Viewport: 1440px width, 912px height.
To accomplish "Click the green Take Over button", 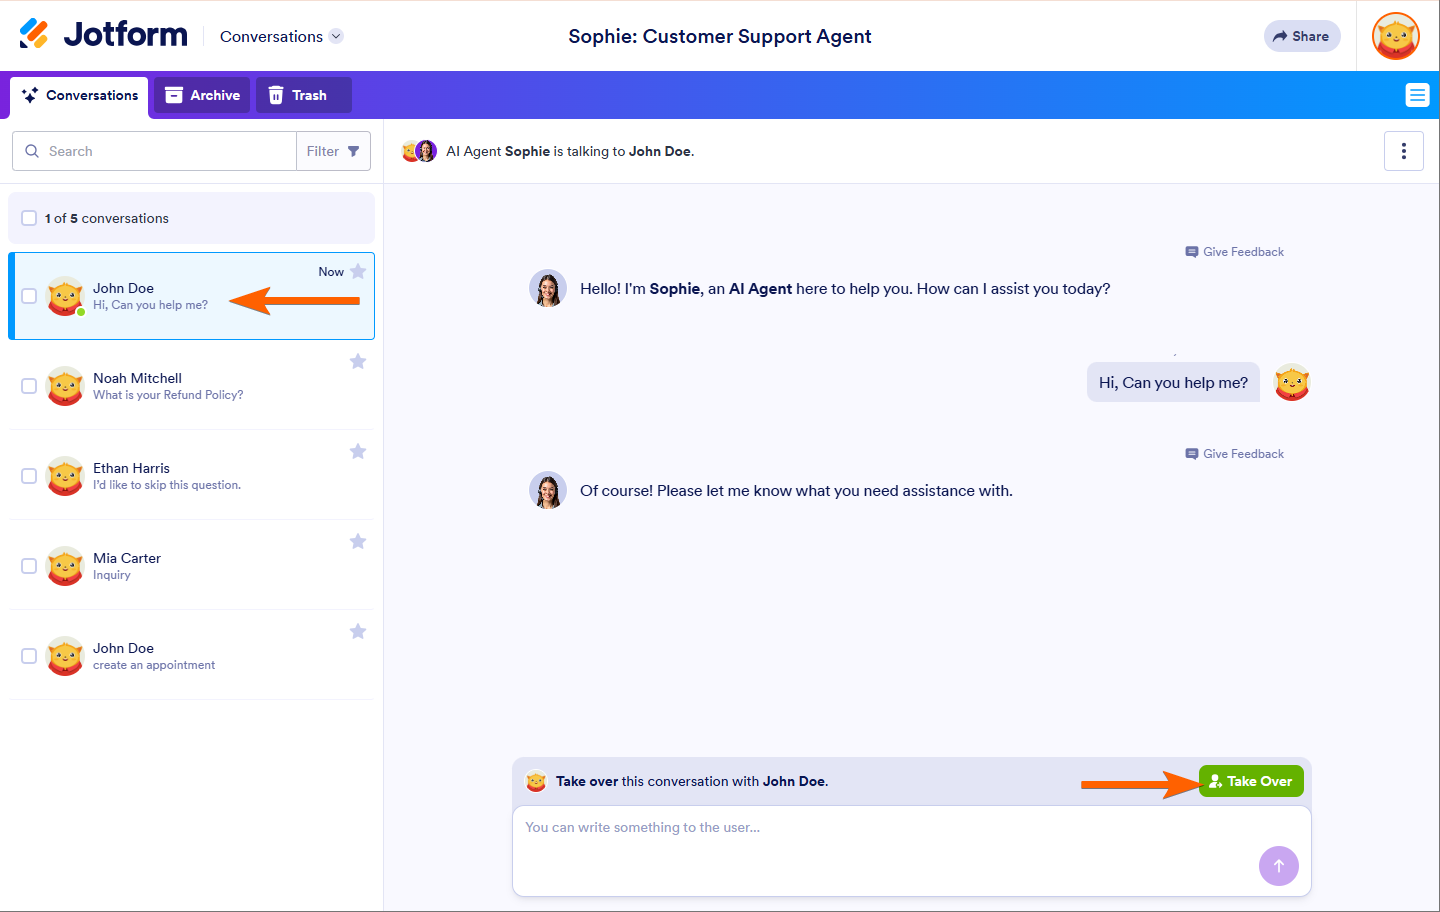I will click(x=1251, y=781).
